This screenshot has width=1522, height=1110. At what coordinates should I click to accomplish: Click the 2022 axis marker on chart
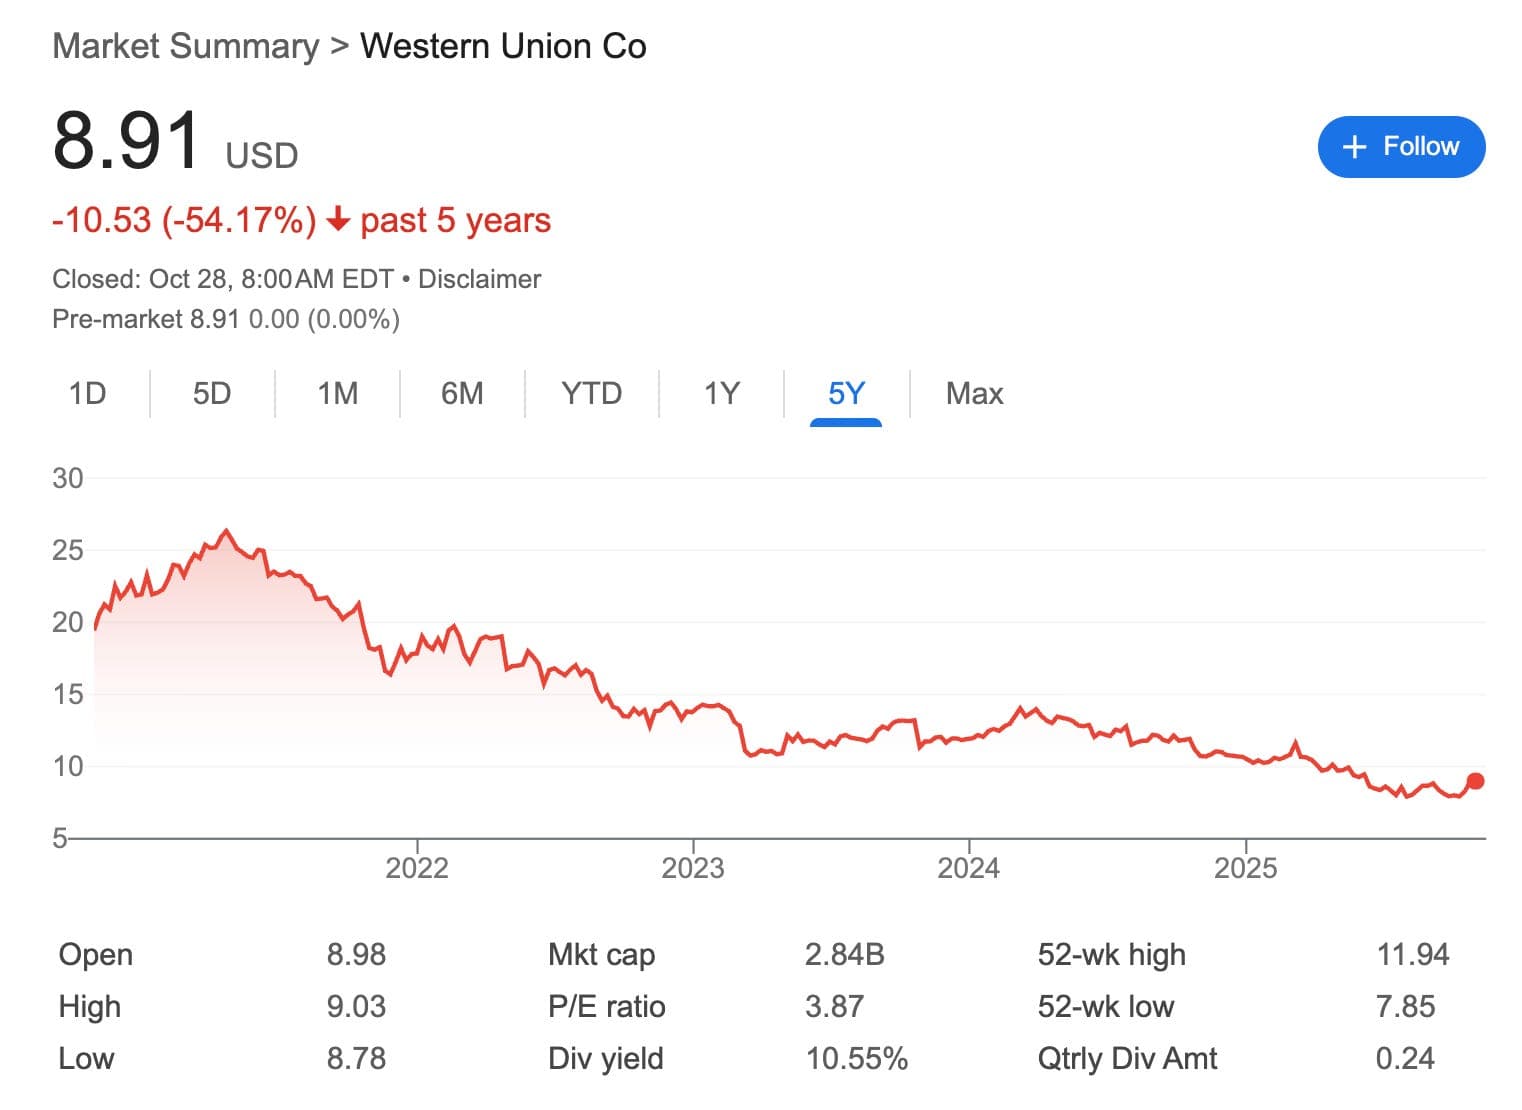point(417,867)
